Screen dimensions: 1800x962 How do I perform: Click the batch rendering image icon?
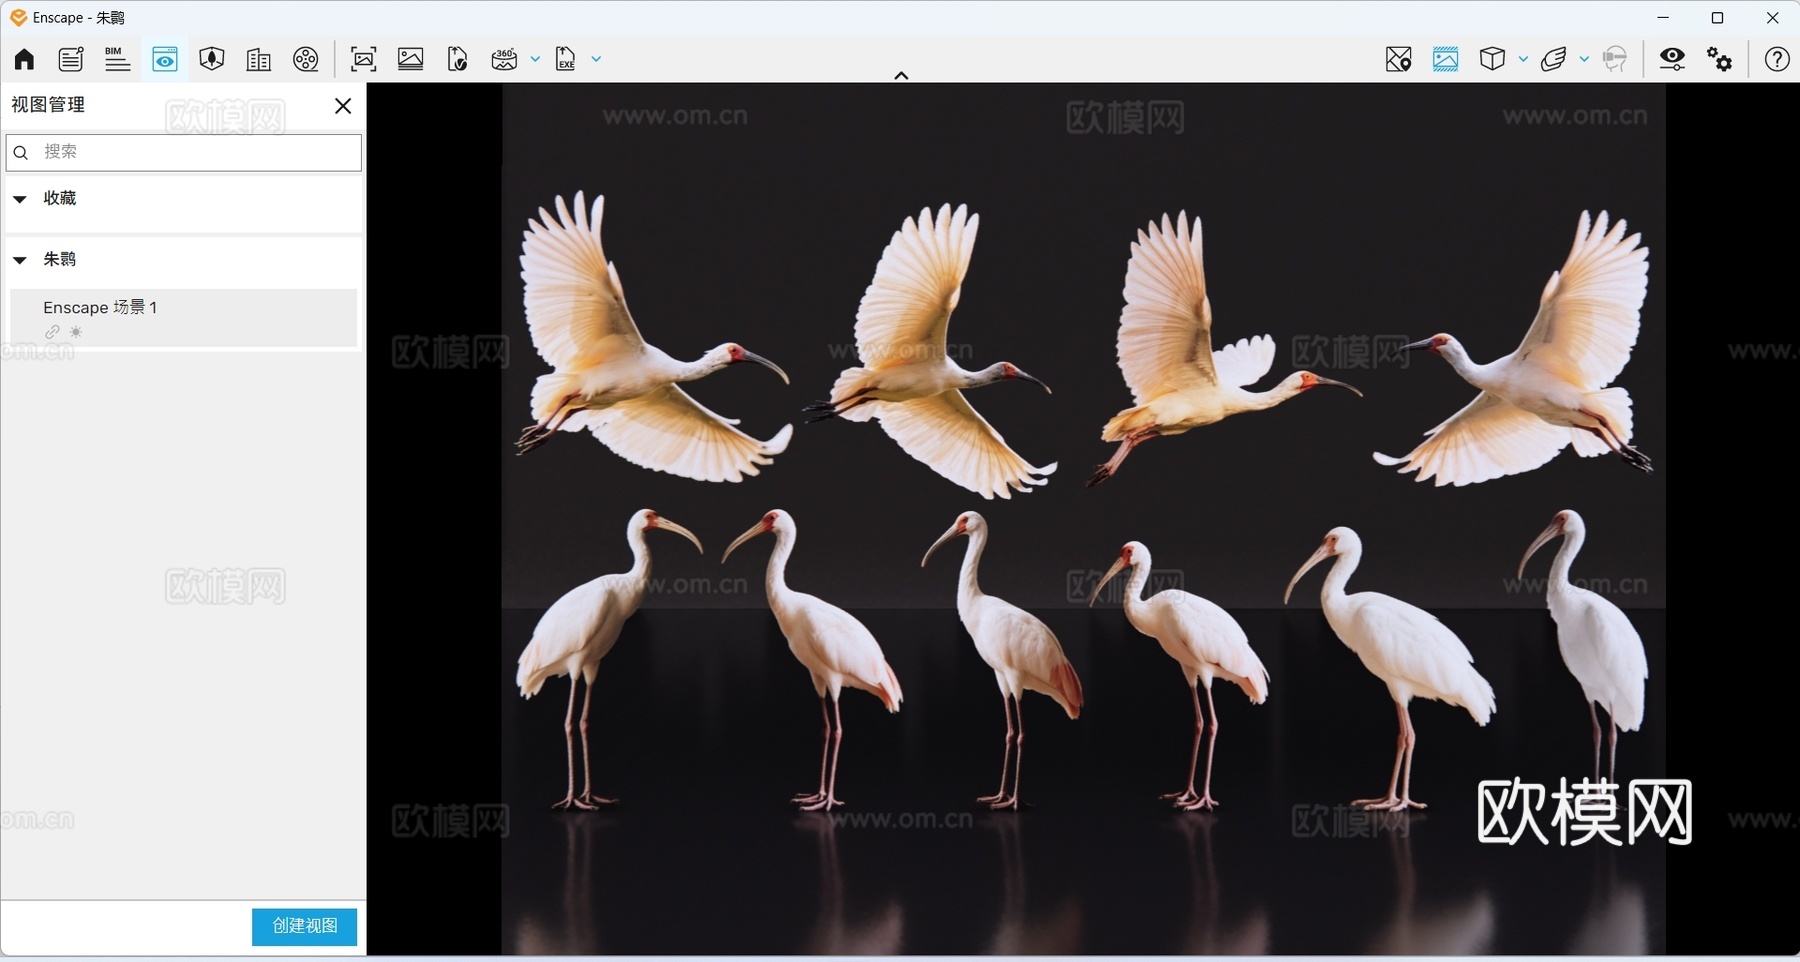coord(411,59)
